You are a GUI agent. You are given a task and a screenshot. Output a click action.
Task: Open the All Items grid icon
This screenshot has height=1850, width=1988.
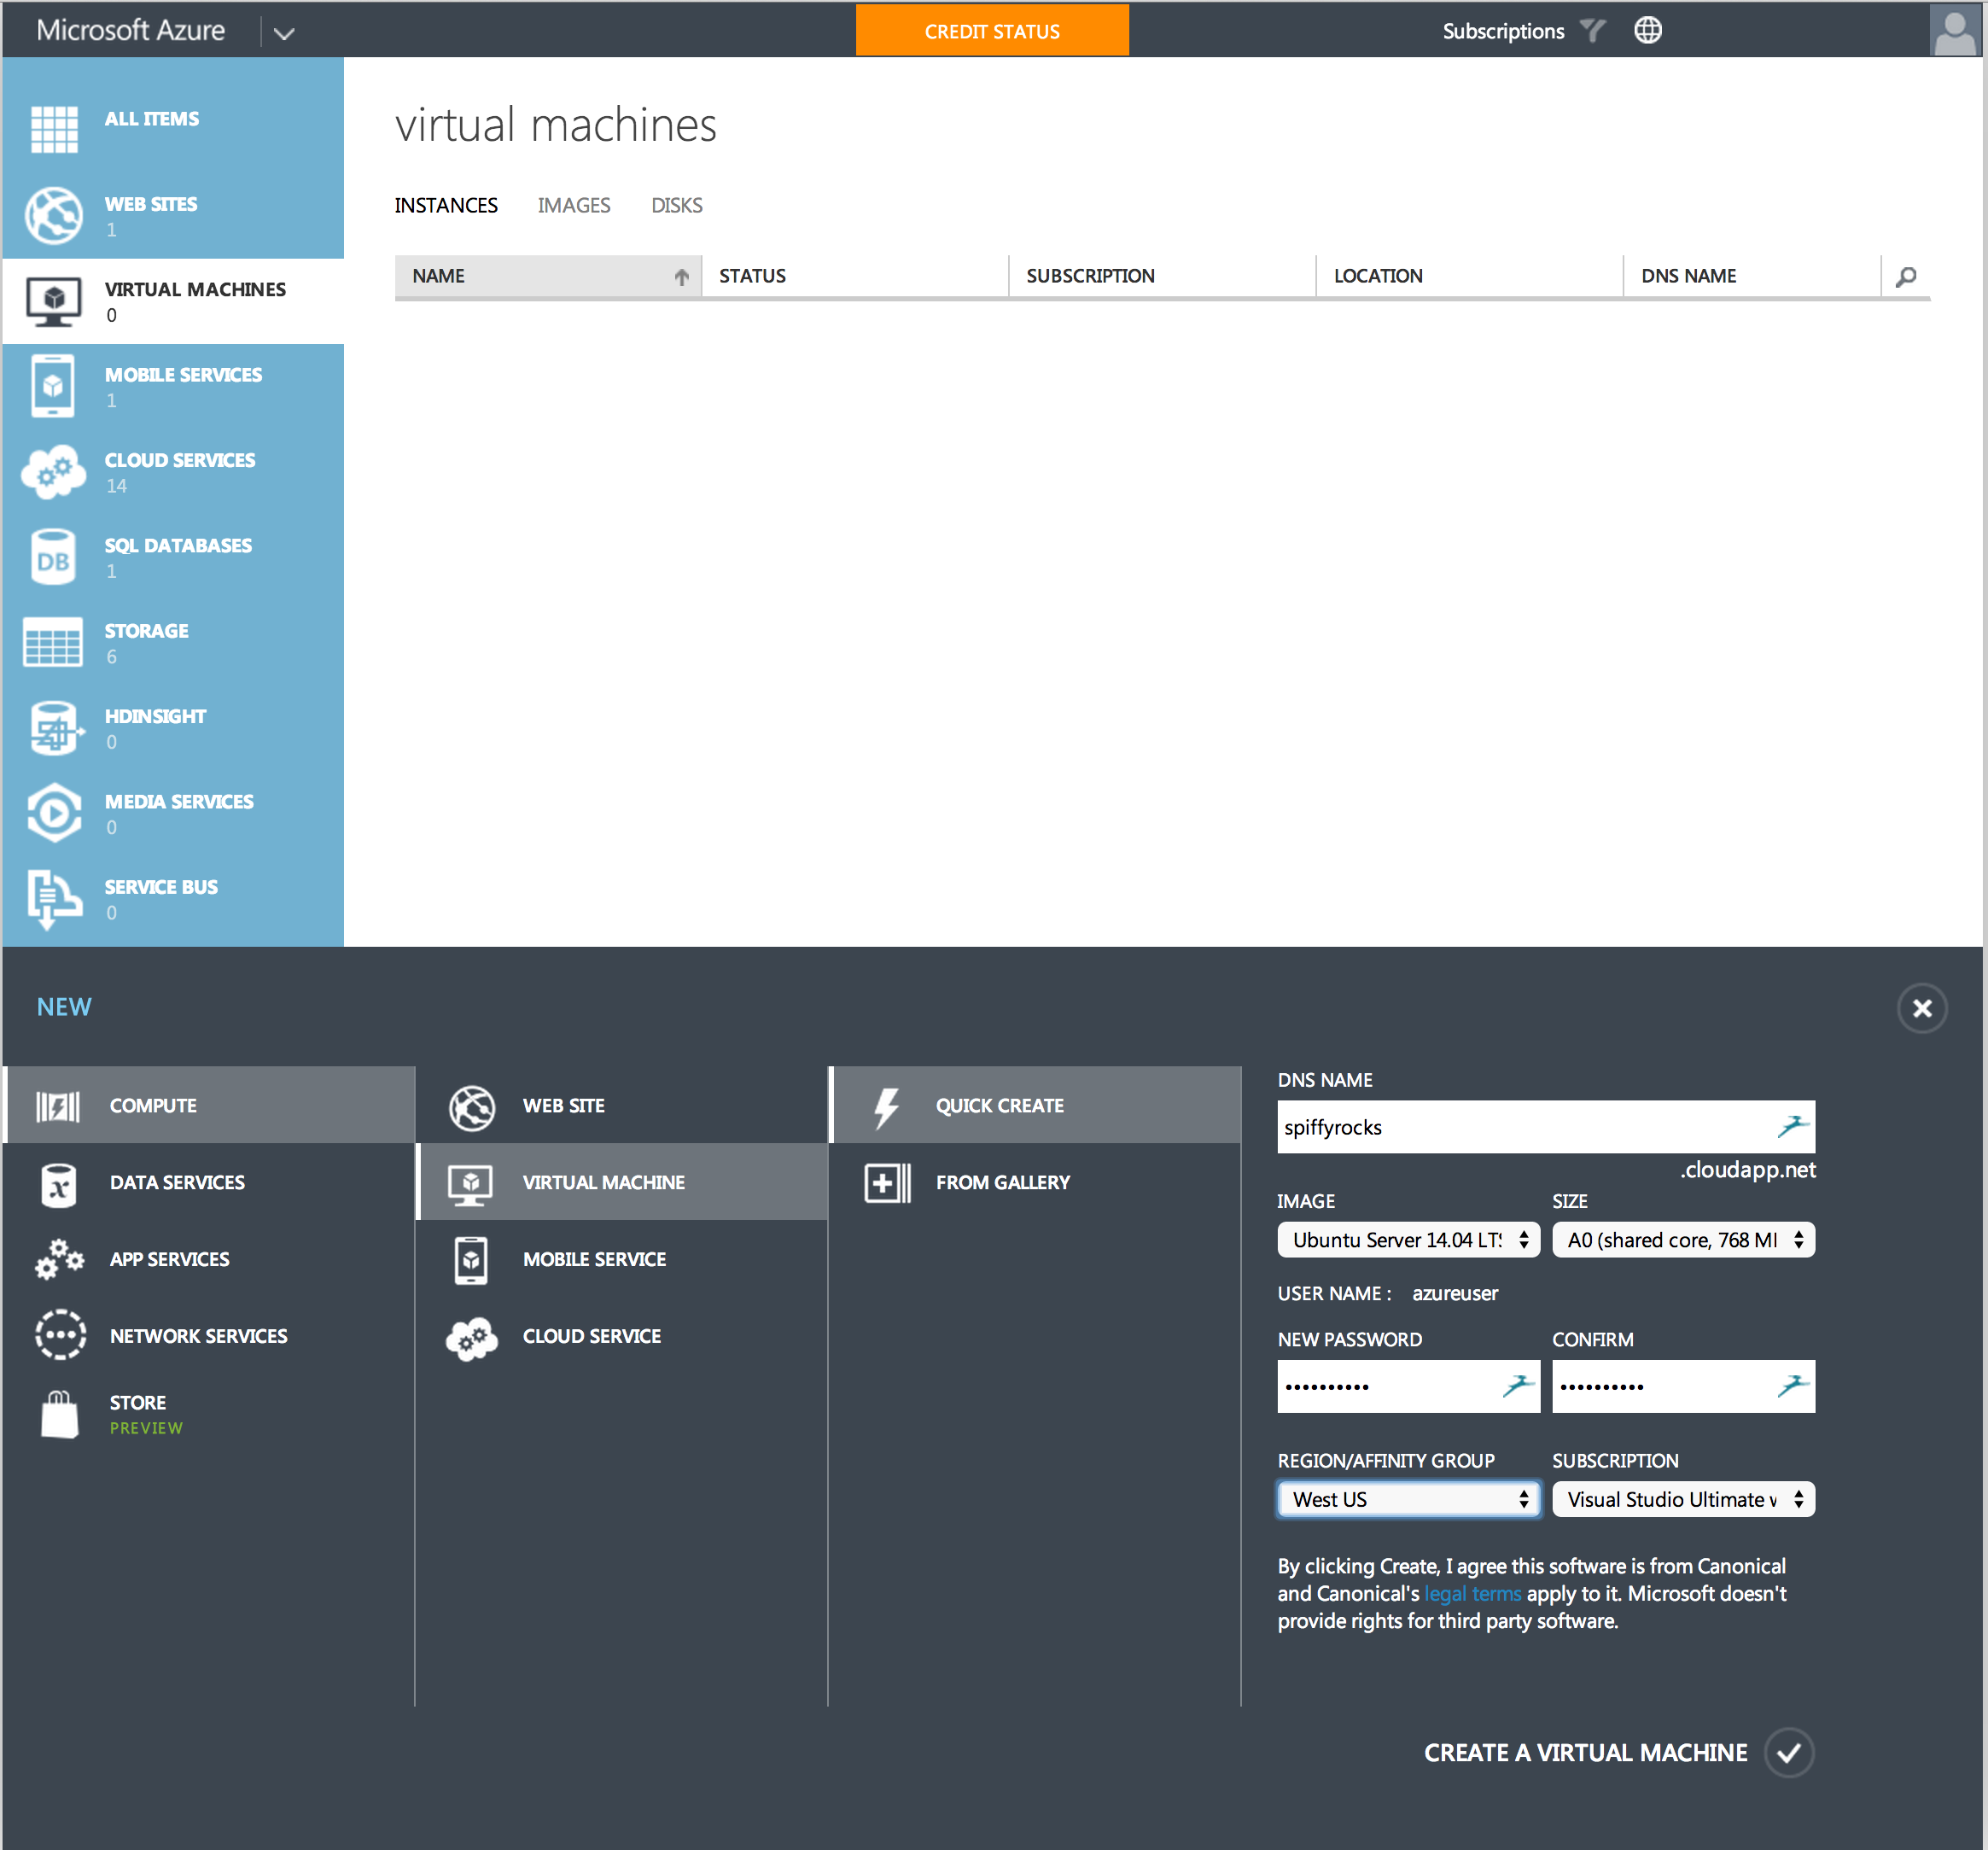54,129
